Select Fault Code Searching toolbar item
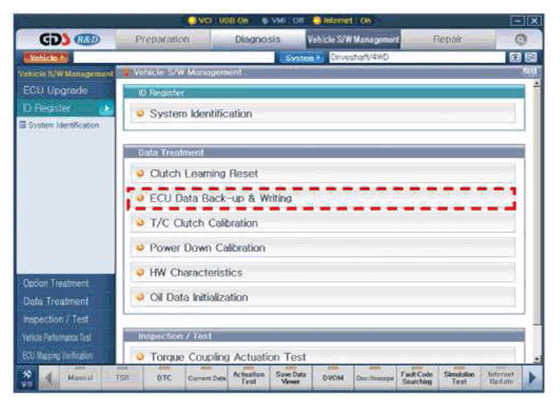 click(x=417, y=378)
